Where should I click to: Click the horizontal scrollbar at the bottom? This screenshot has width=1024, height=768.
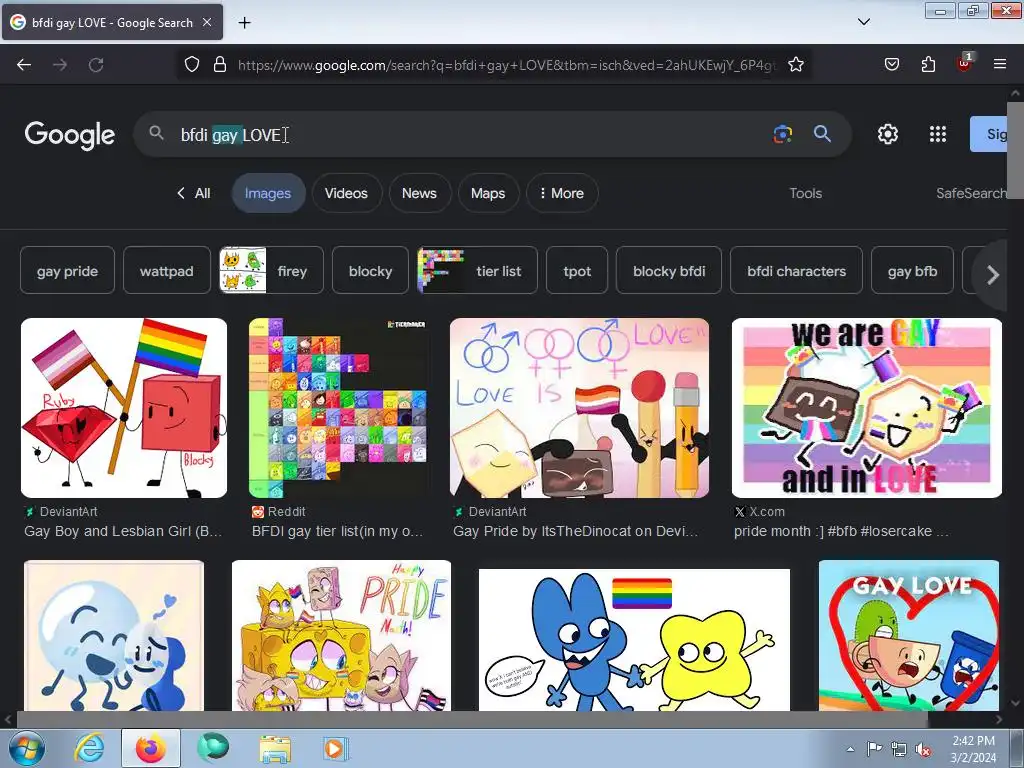coord(472,719)
